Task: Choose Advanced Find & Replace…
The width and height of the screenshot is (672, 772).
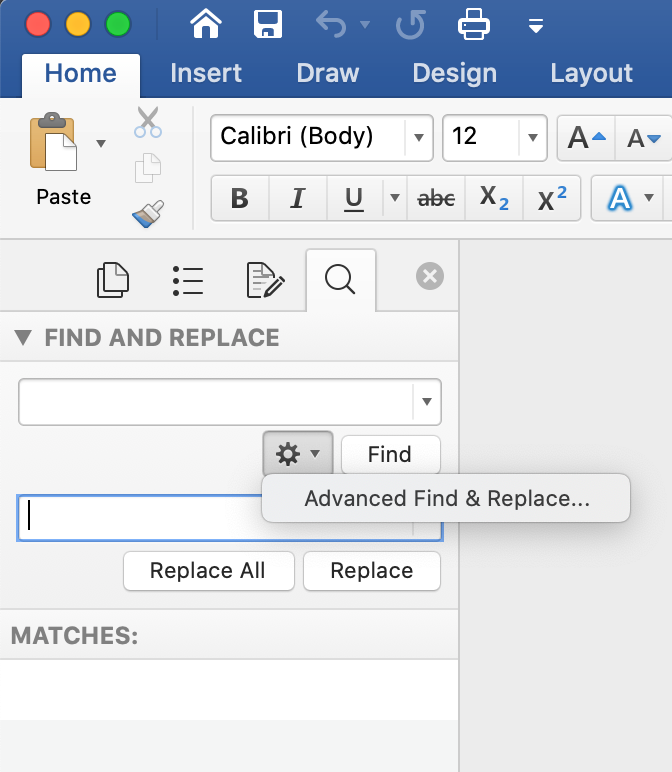Action: [447, 498]
